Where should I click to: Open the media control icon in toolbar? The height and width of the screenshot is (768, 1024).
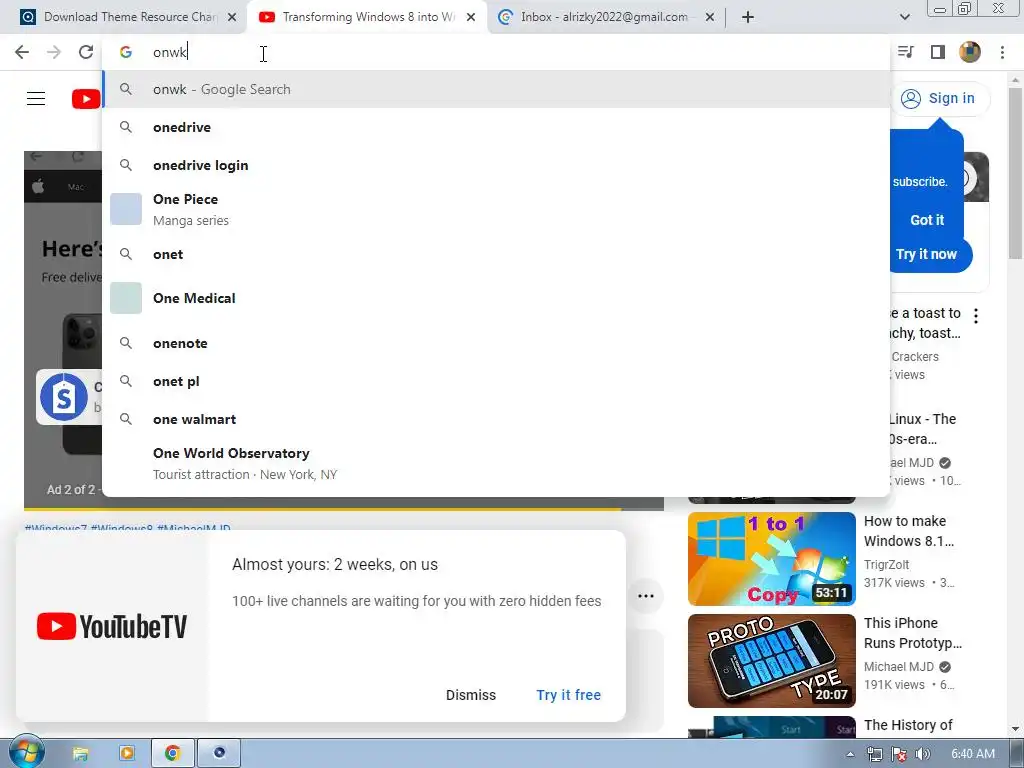[x=906, y=52]
